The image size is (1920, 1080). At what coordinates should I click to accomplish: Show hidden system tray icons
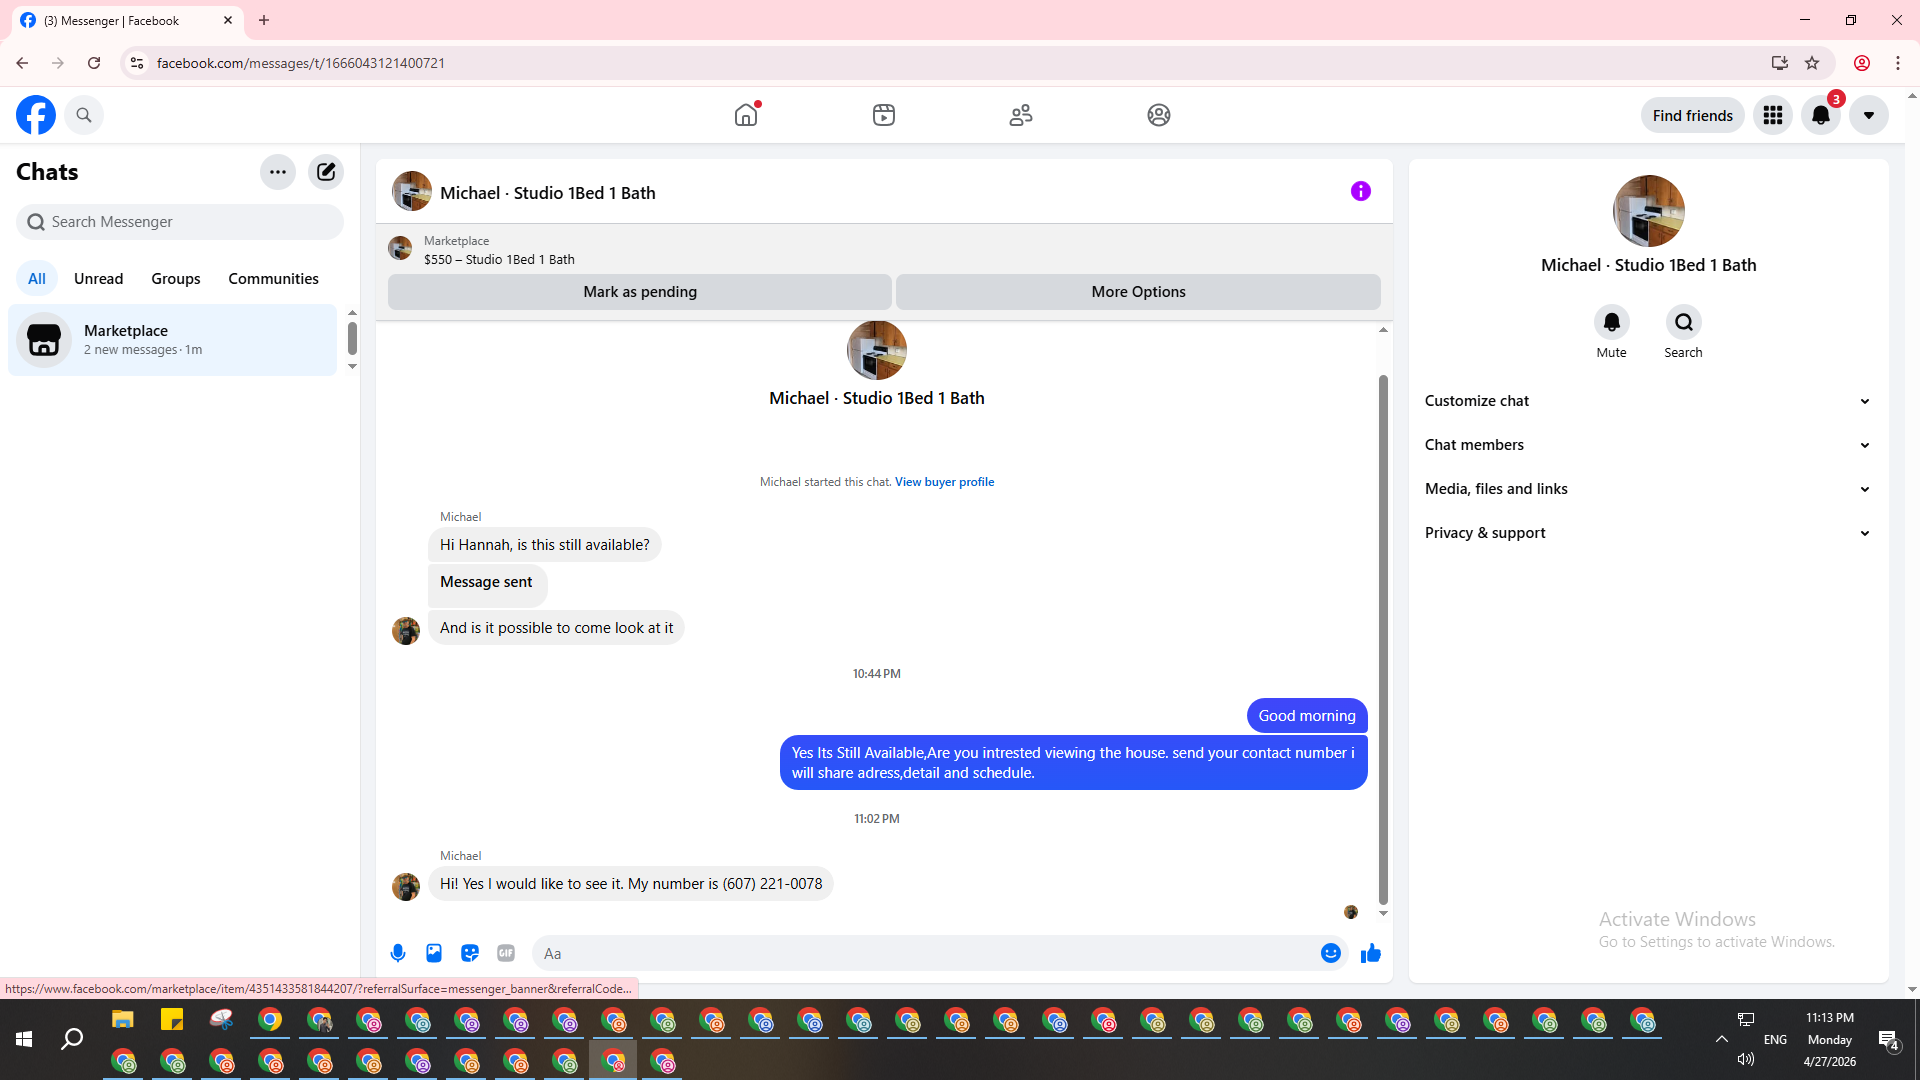(1722, 1040)
